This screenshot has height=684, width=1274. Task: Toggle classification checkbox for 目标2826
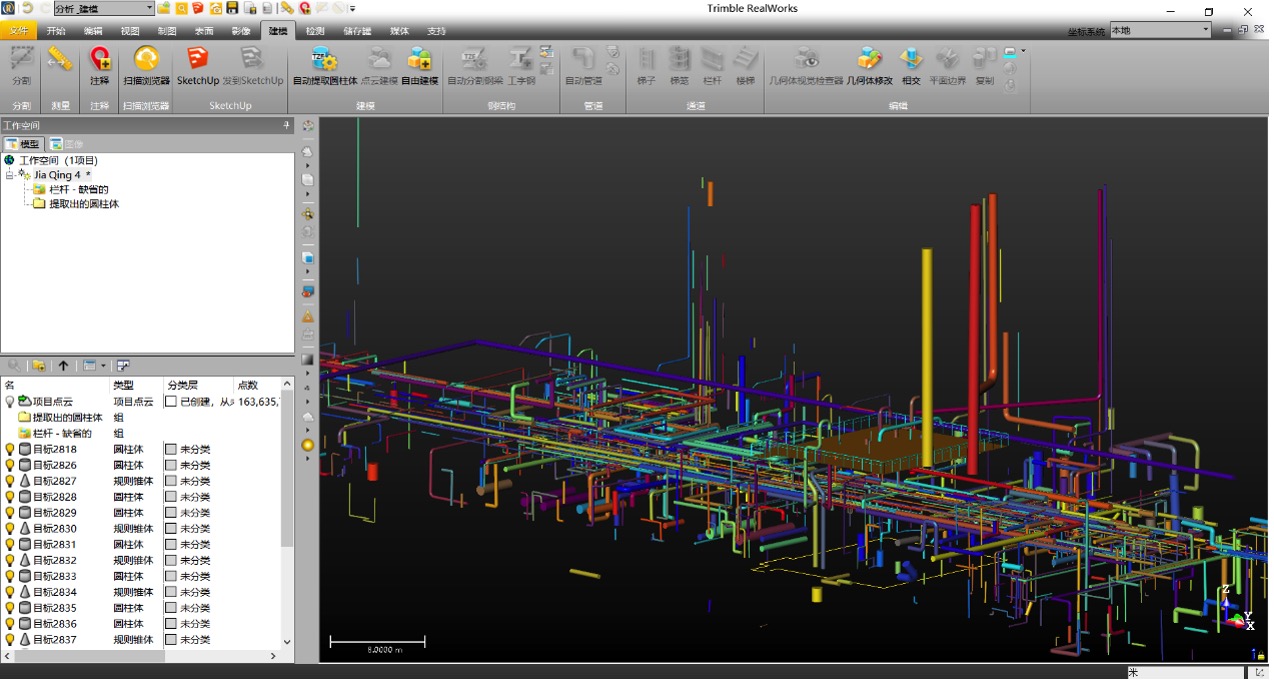[171, 465]
